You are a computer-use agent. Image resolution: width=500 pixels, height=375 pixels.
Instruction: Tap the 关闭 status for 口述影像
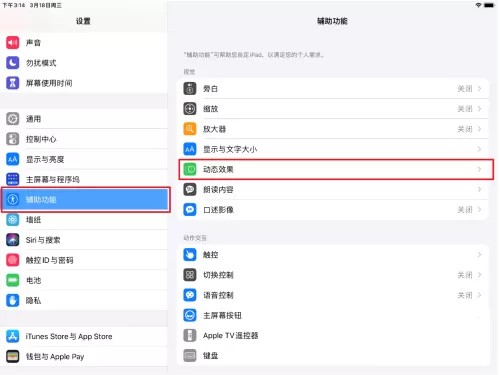465,210
